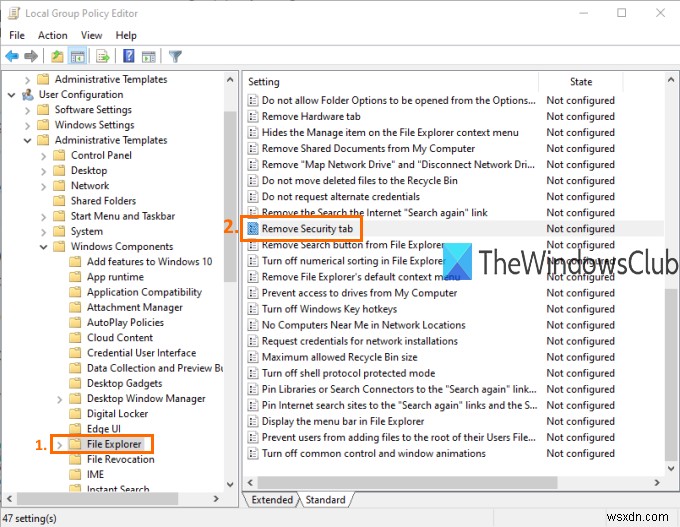Click scroll left arrow in tree pane
Screen dimensions: 680x527
point(10,499)
